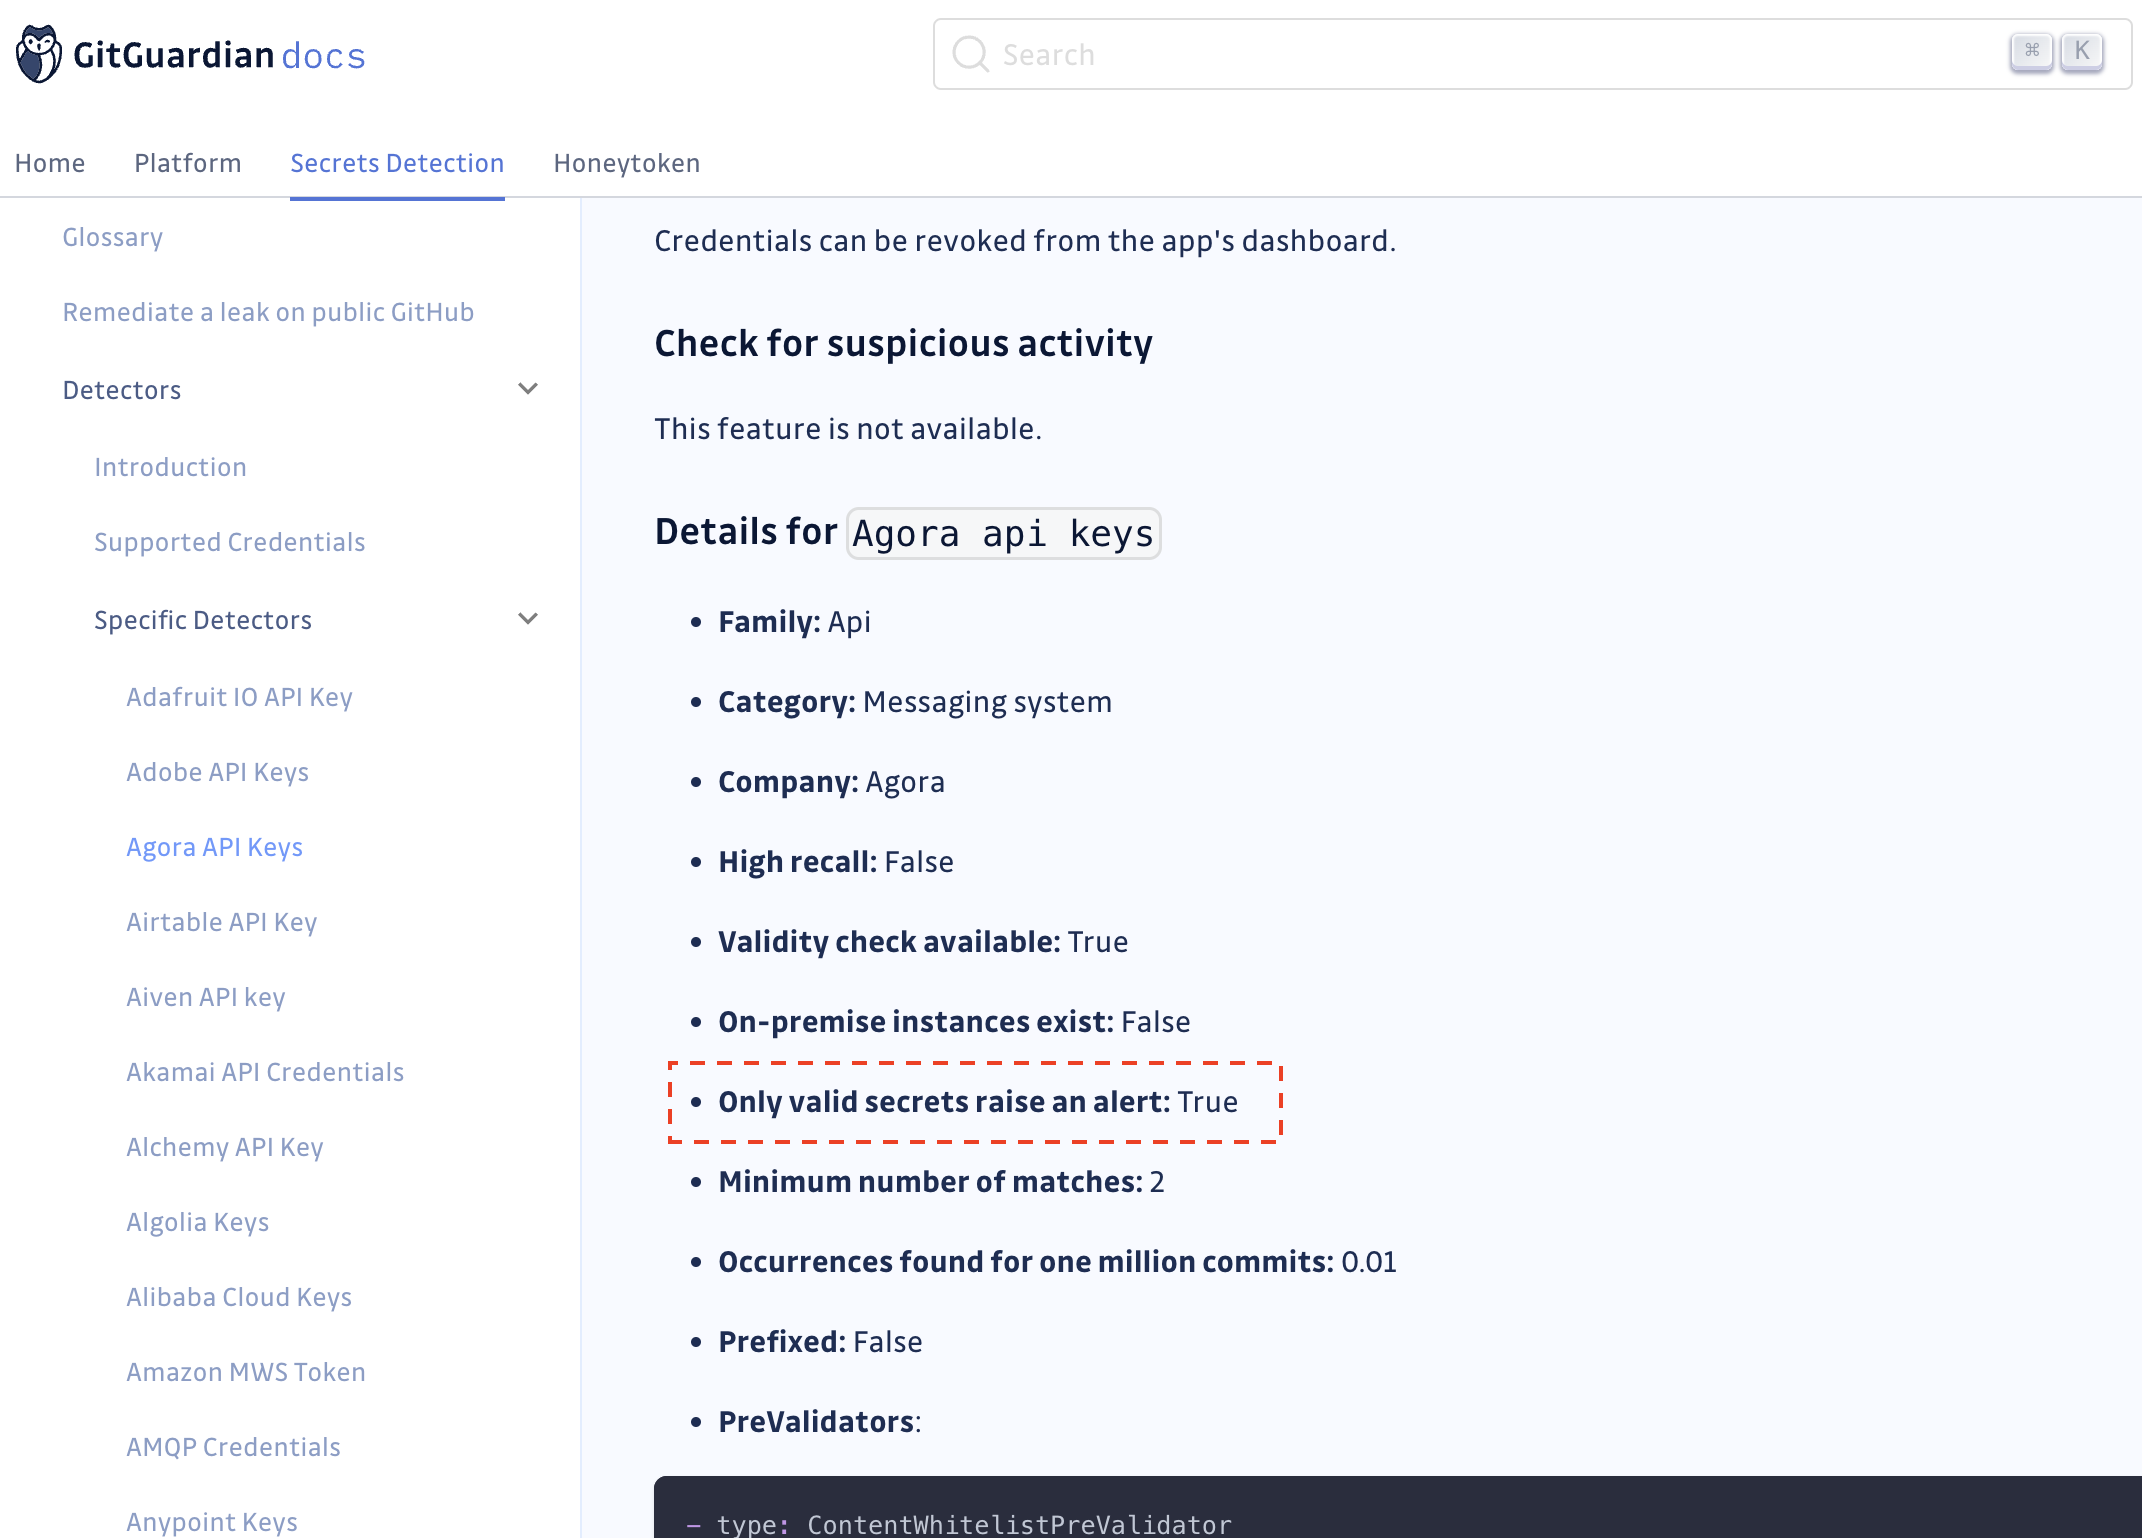This screenshot has width=2142, height=1538.
Task: Click the Check for suspicious activity heading
Action: (x=903, y=344)
